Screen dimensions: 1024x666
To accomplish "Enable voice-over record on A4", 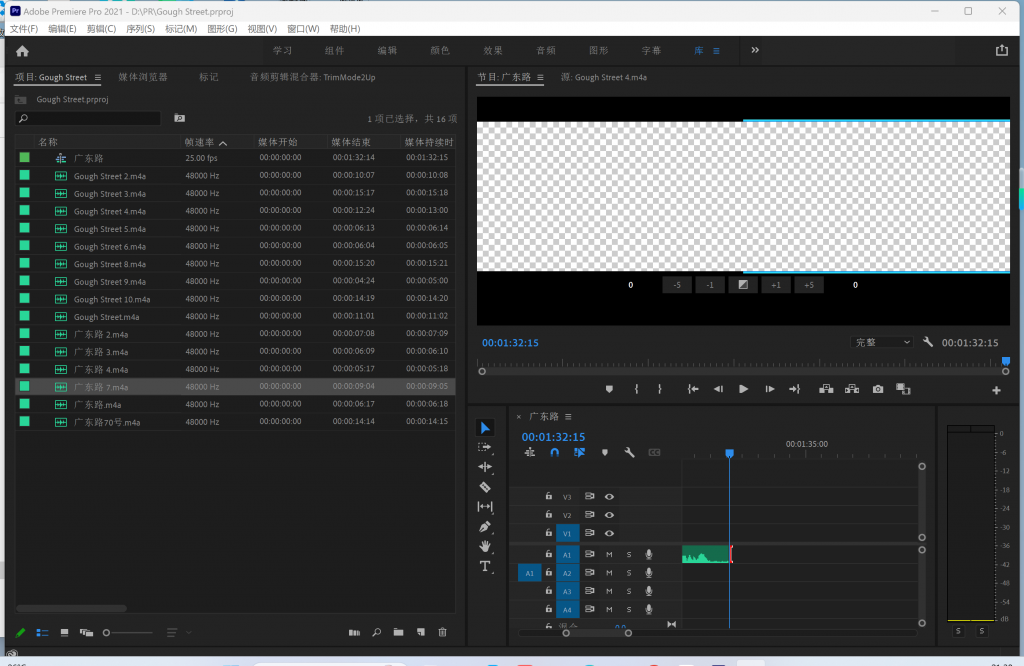I will pyautogui.click(x=648, y=609).
